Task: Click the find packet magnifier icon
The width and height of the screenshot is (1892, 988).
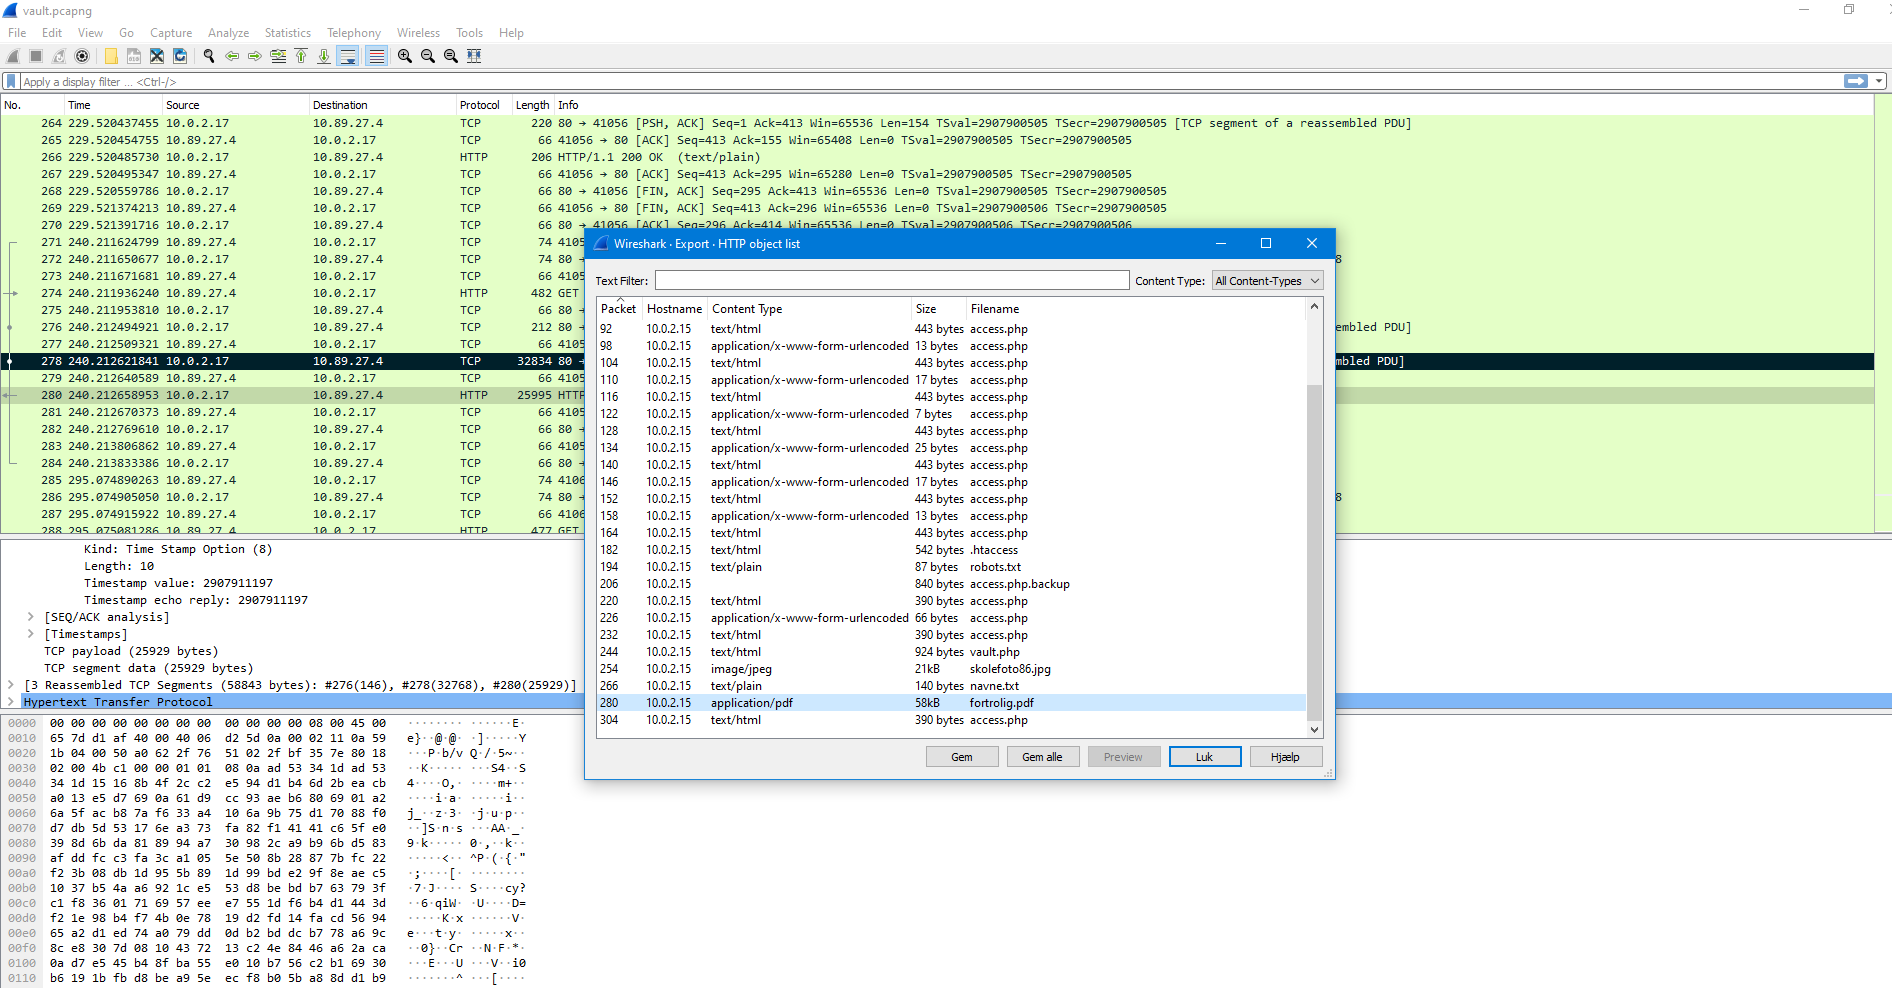Action: click(x=209, y=56)
